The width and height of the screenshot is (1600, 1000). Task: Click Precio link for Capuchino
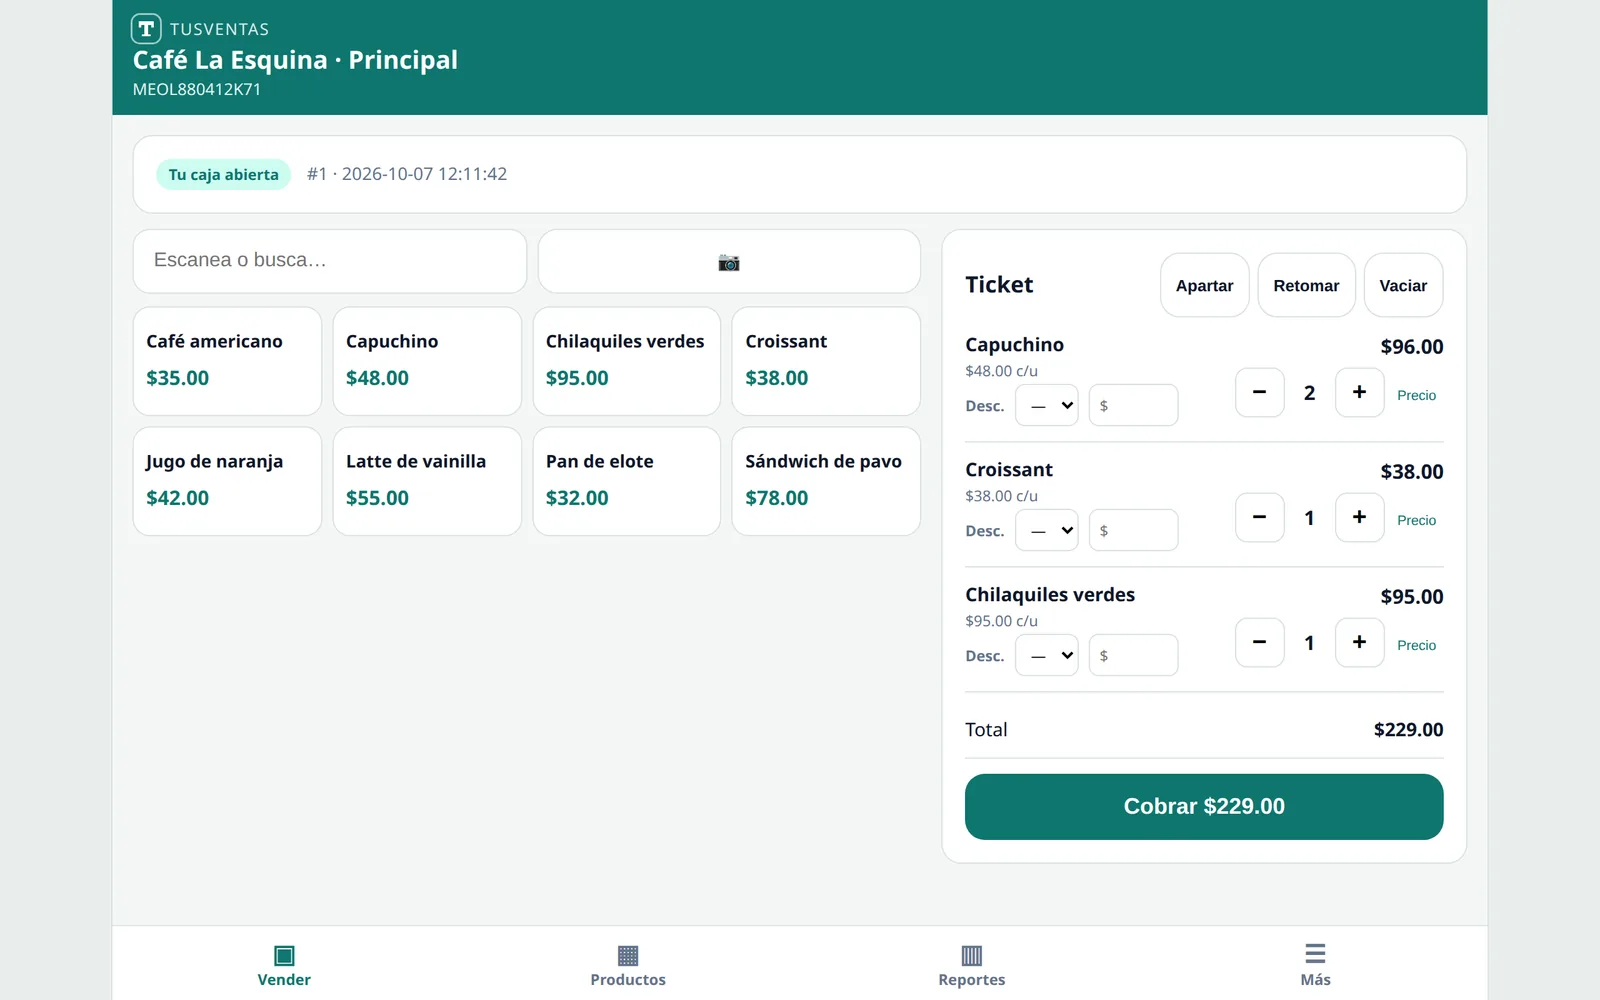click(1416, 395)
